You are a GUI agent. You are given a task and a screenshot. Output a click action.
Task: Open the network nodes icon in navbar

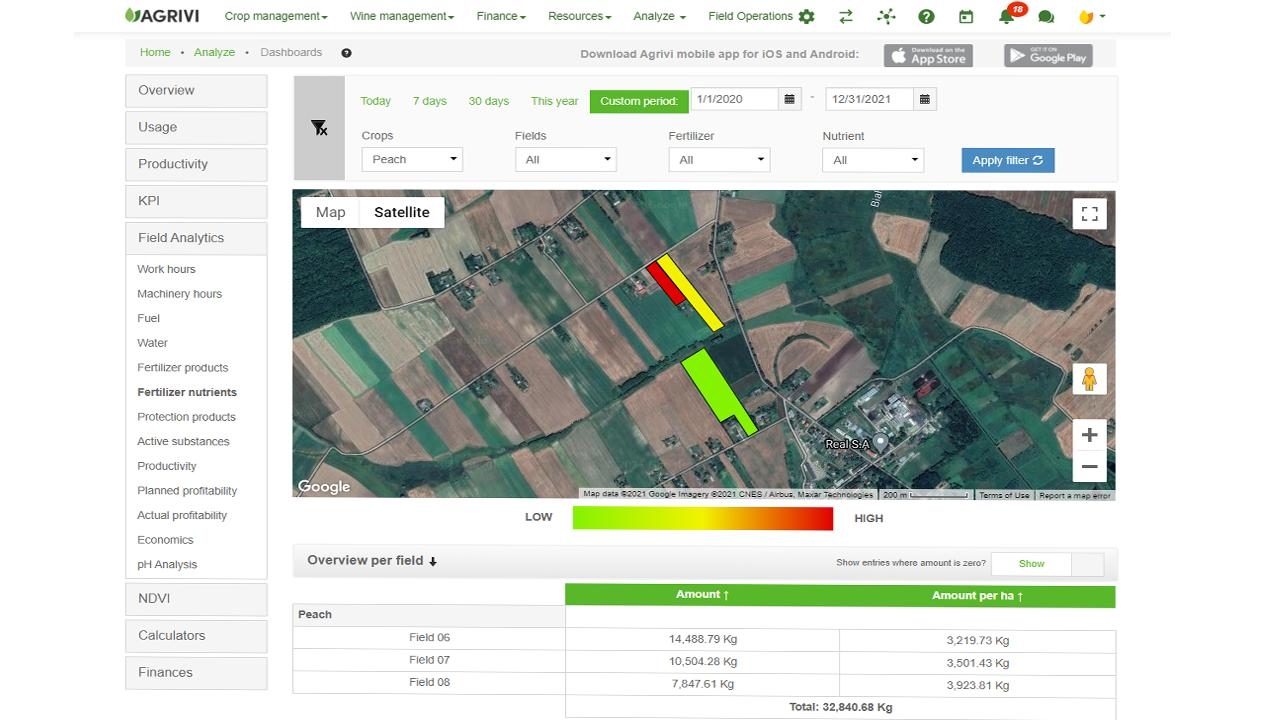[886, 16]
